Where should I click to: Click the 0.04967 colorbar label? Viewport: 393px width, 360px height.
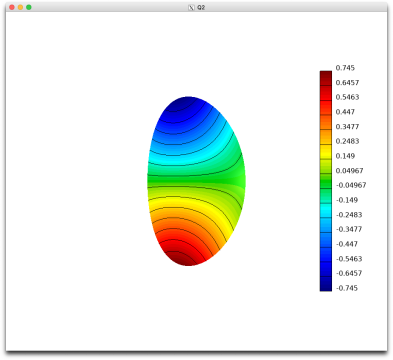(x=349, y=171)
